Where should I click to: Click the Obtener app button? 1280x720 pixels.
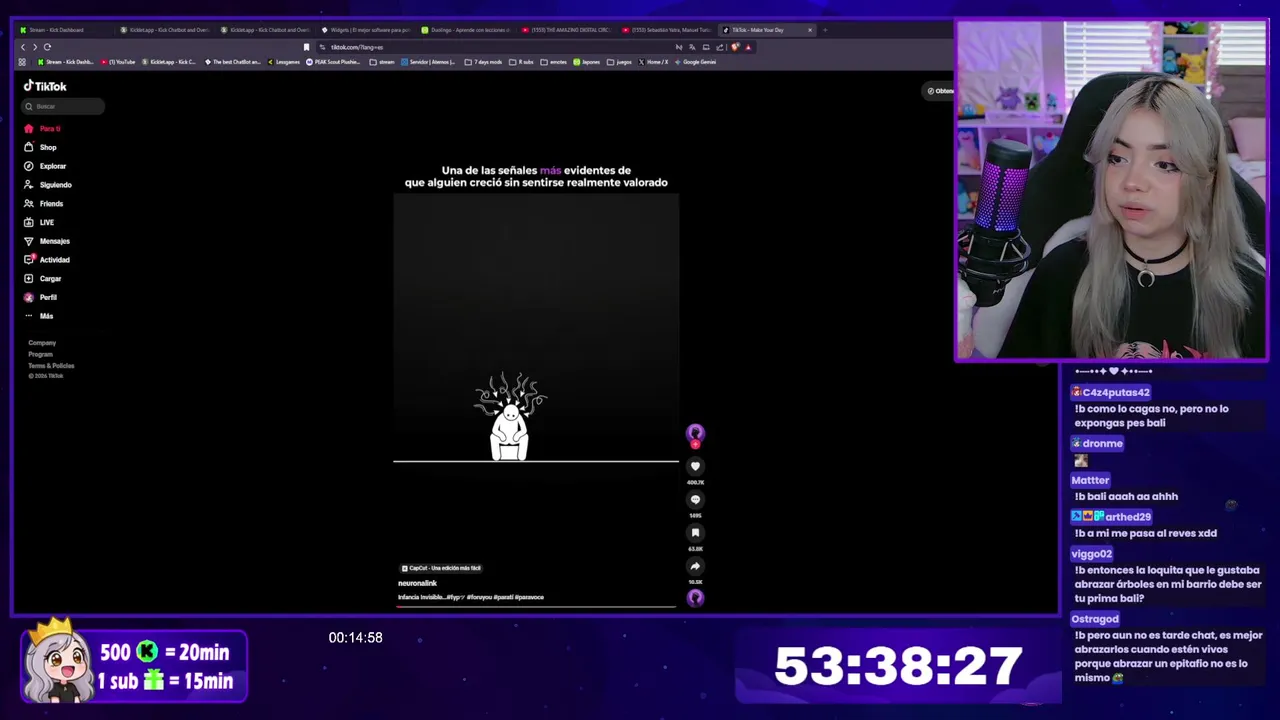[x=940, y=91]
